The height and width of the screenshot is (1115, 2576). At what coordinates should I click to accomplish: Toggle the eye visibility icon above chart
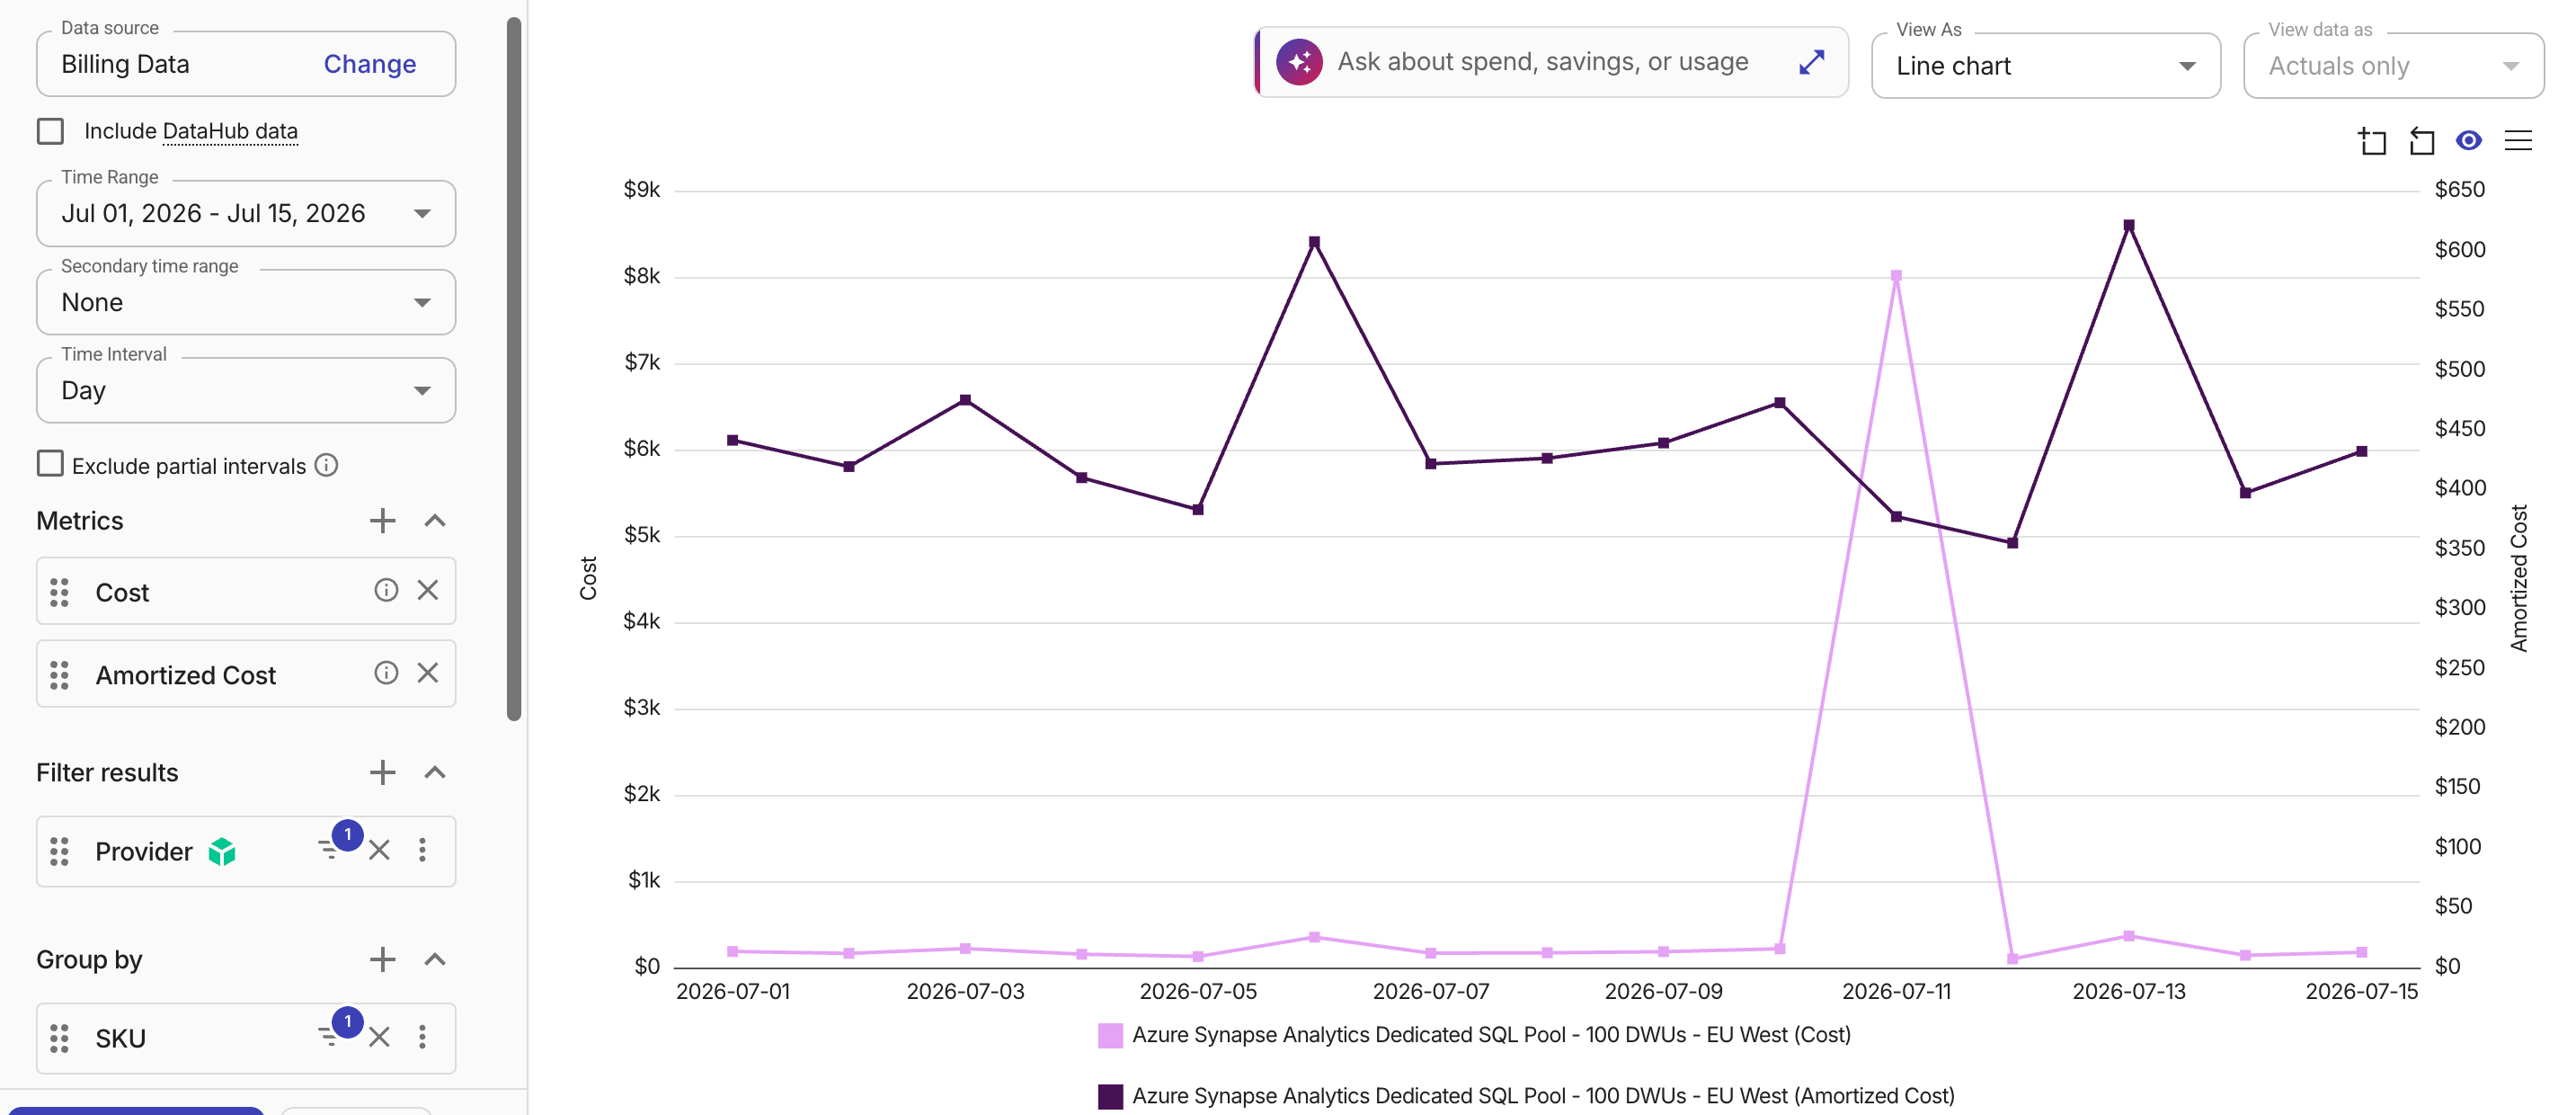tap(2469, 141)
